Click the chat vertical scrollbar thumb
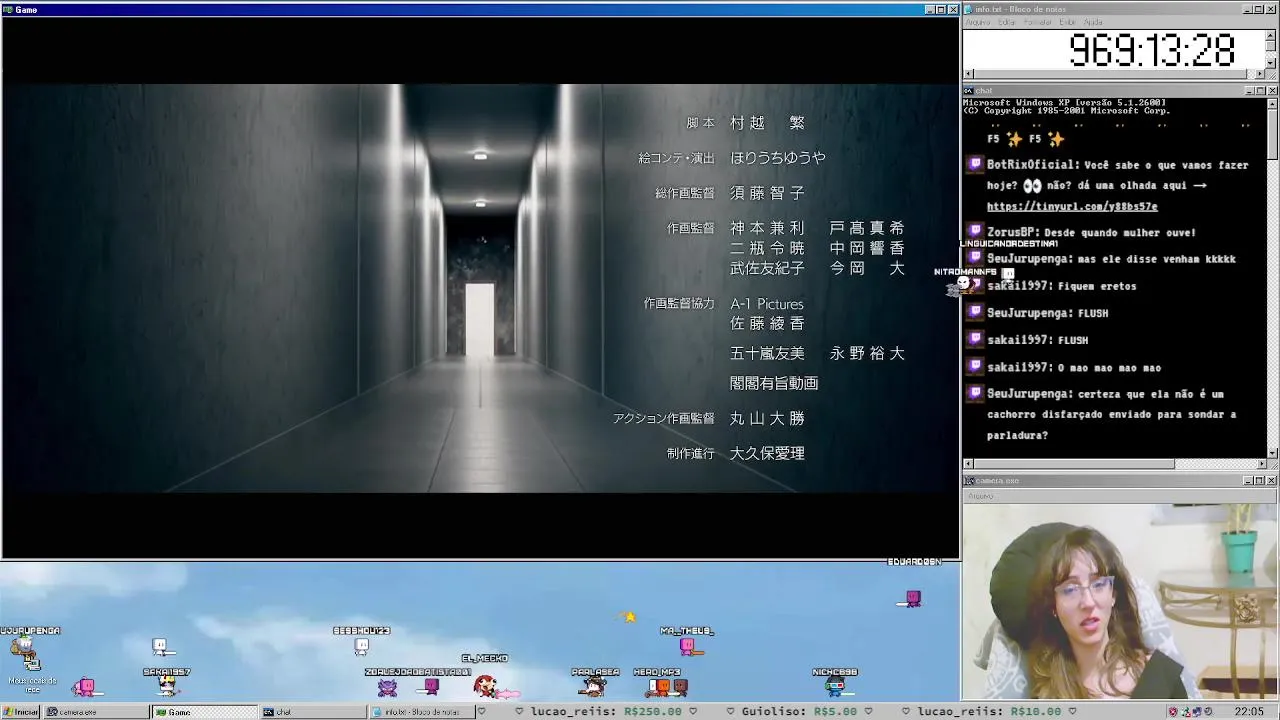The image size is (1280, 720). (x=1272, y=133)
